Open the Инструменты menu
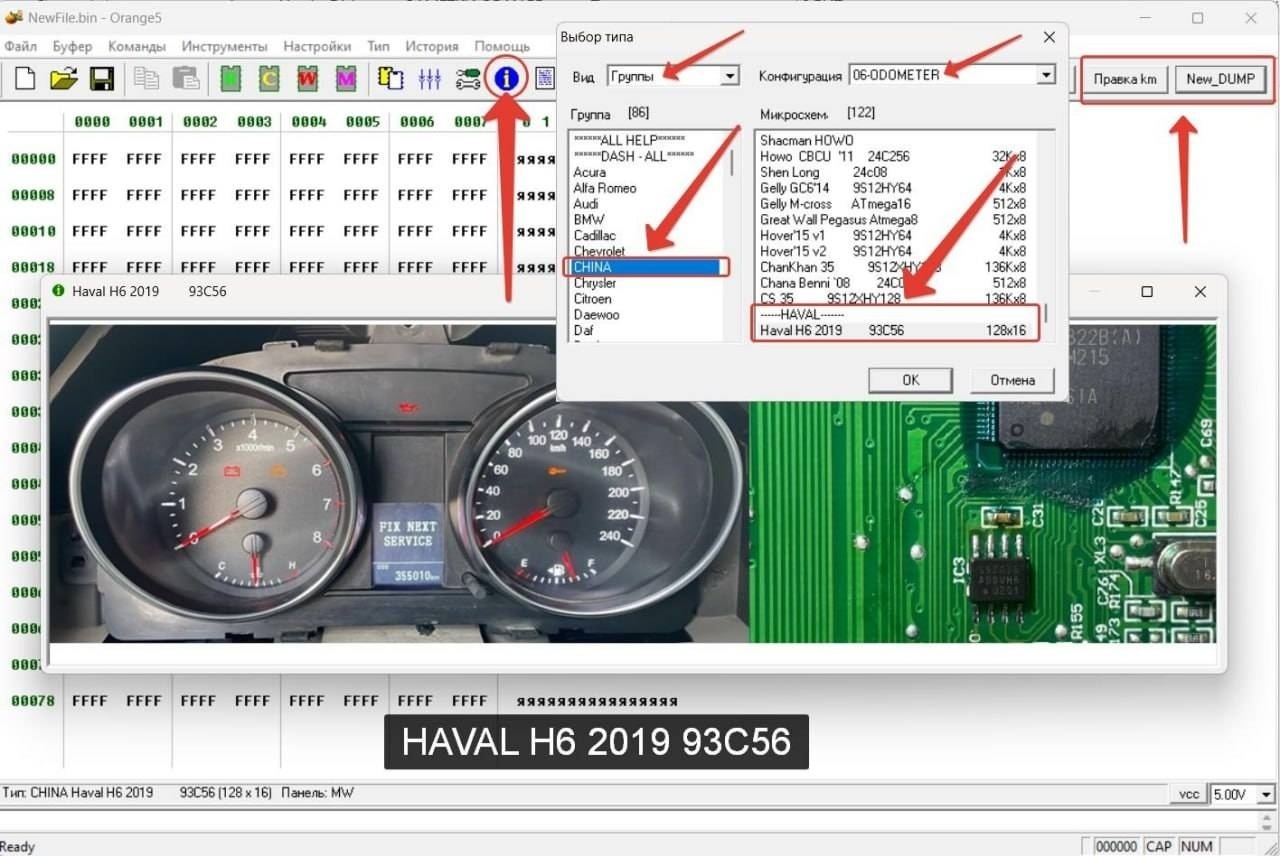 pyautogui.click(x=225, y=46)
